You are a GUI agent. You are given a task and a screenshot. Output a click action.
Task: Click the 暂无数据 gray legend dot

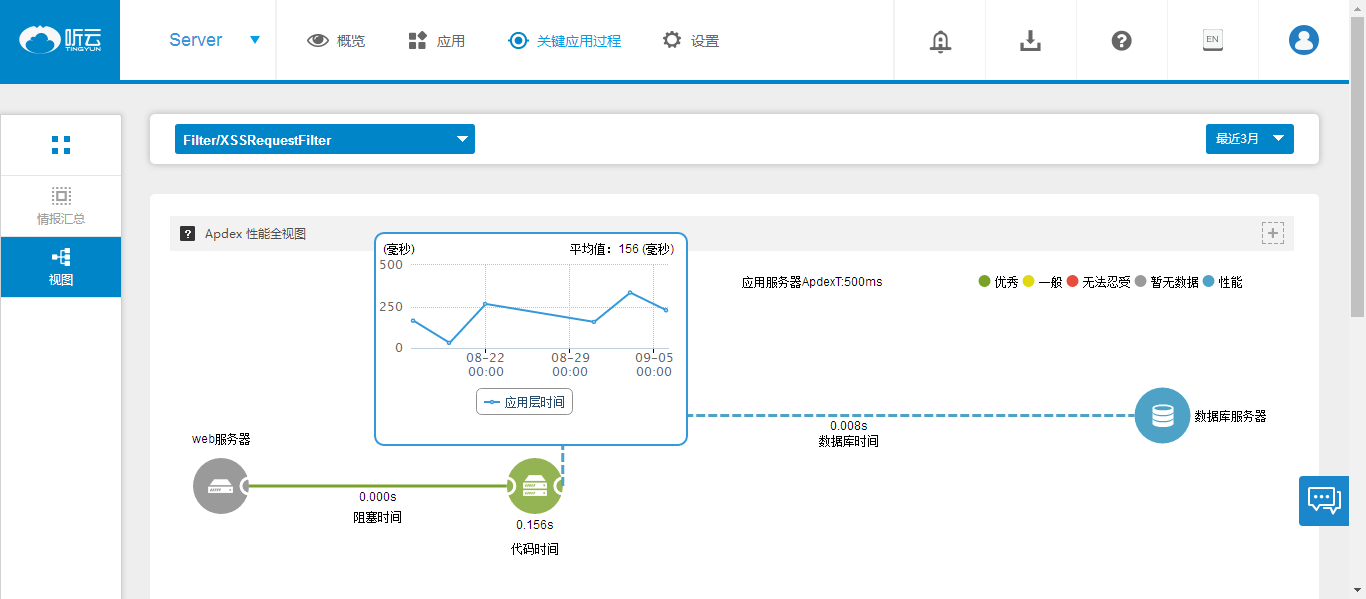1141,282
